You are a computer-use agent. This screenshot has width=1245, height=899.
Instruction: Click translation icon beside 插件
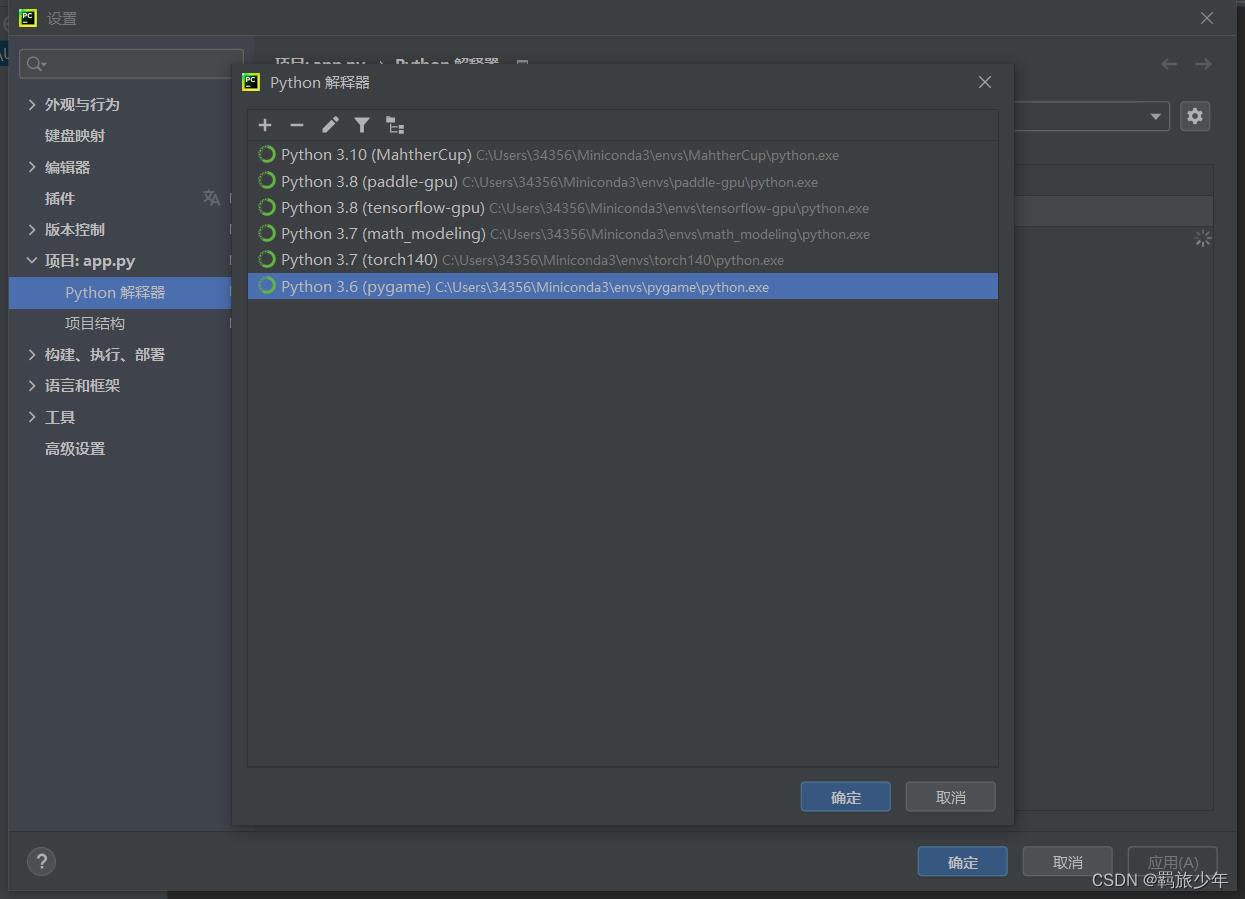click(211, 198)
